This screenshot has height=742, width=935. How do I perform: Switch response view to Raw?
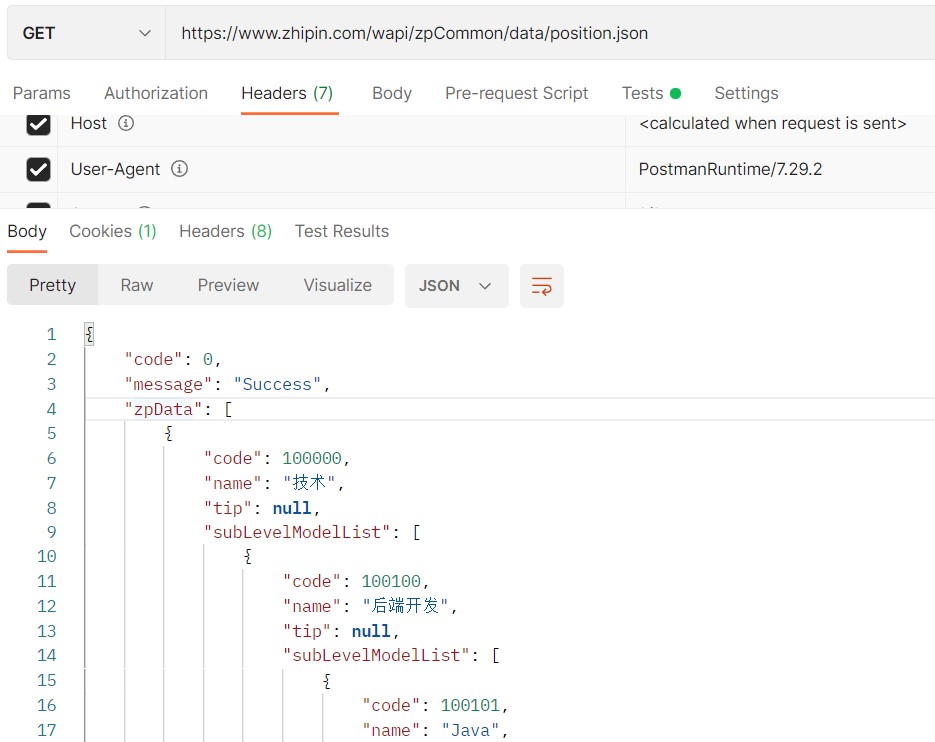[137, 286]
